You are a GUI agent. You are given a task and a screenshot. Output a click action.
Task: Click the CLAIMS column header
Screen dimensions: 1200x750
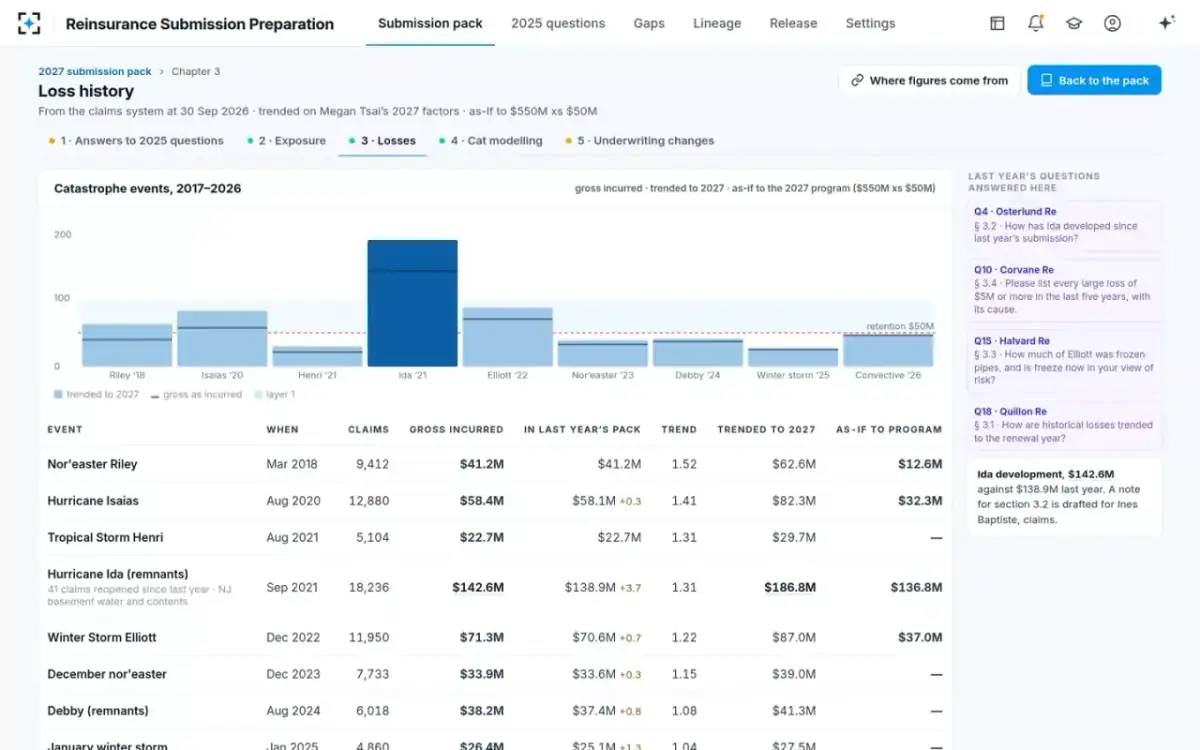pos(368,430)
